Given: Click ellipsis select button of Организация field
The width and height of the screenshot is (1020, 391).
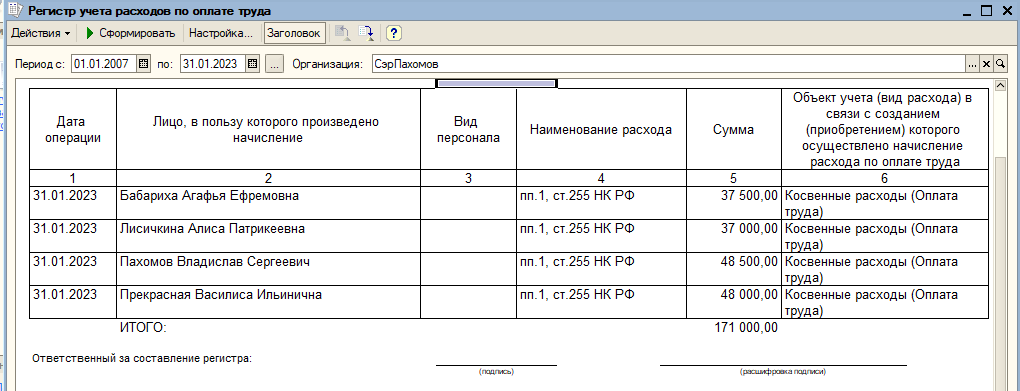Looking at the screenshot, I should (x=973, y=64).
